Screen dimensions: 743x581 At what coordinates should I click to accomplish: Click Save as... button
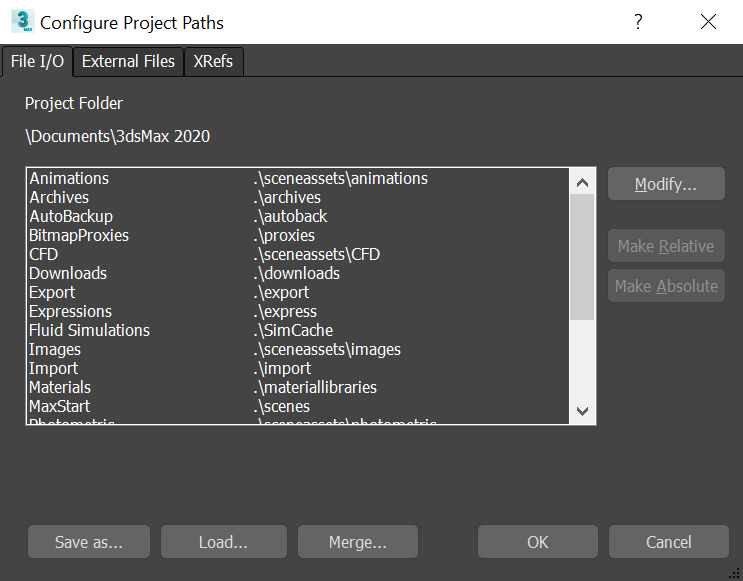pos(89,542)
